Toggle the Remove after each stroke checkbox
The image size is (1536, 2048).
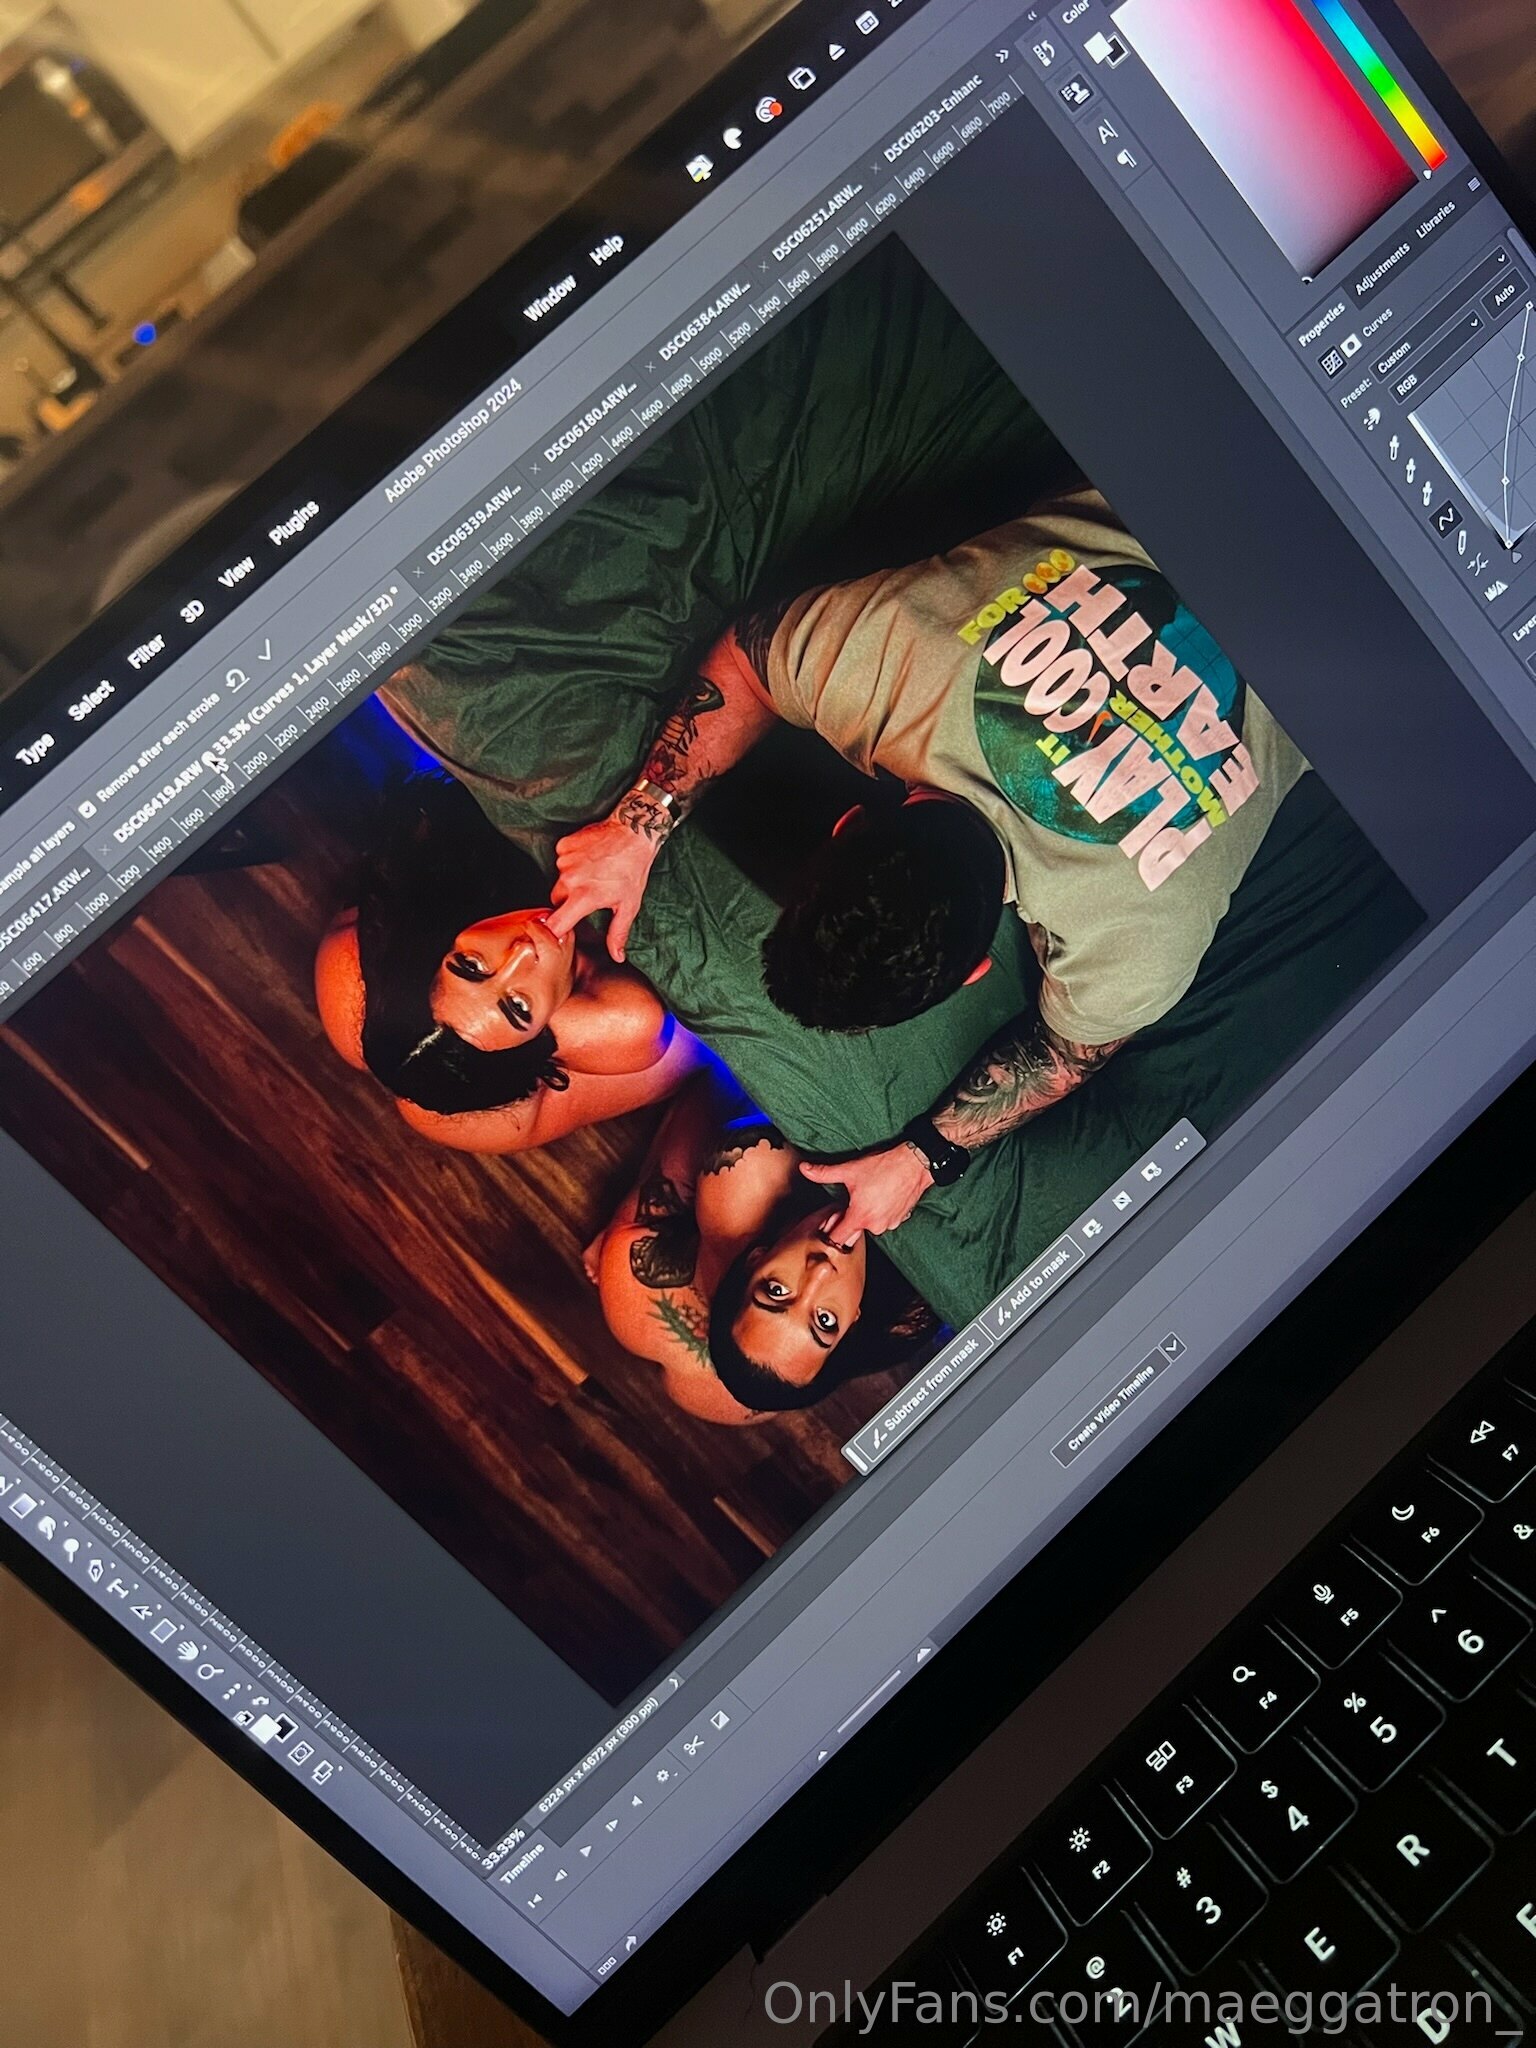tap(88, 808)
